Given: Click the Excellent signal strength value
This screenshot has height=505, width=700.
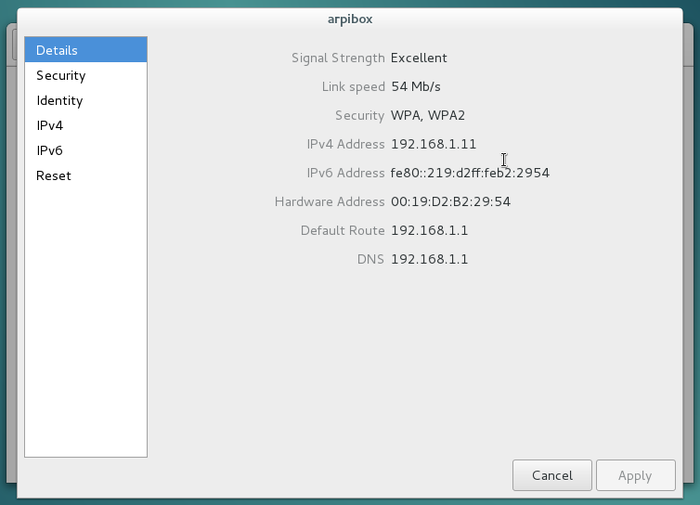Looking at the screenshot, I should pyautogui.click(x=419, y=58).
